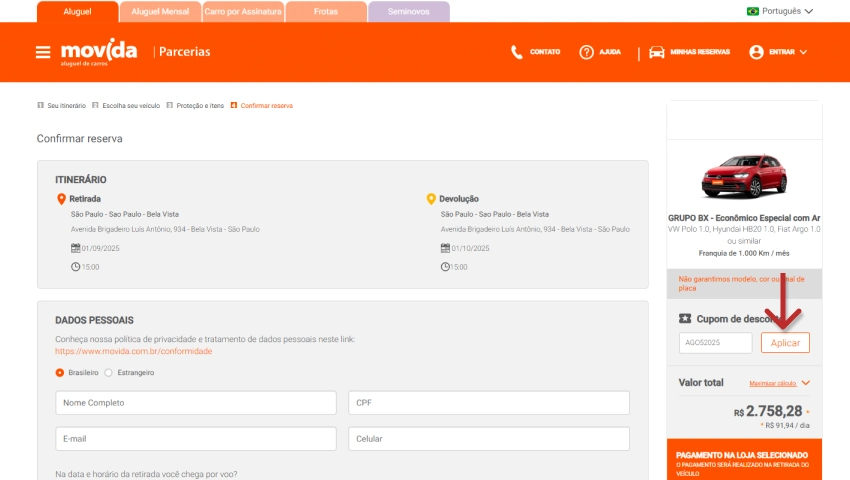Go to the Escolha seu veículo step
Image resolution: width=850 pixels, height=480 pixels.
[131, 106]
